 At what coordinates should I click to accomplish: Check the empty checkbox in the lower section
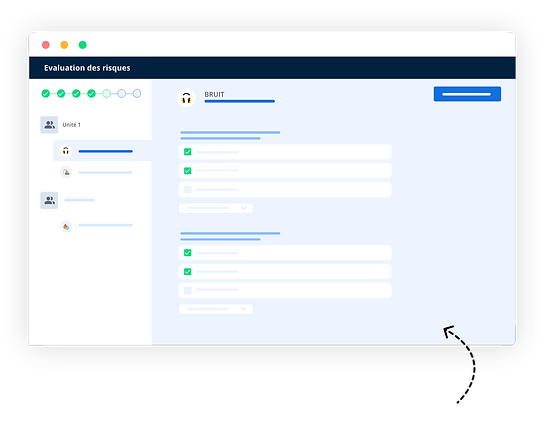tap(188, 290)
